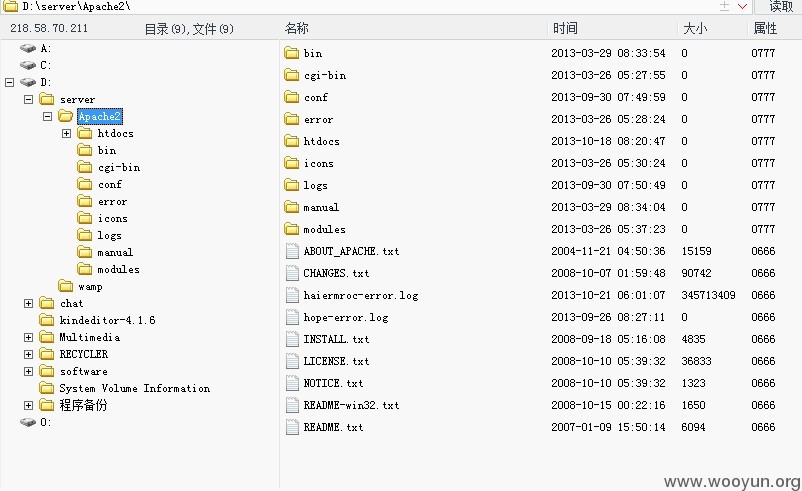Expand the Multimedia folder node

point(28,337)
